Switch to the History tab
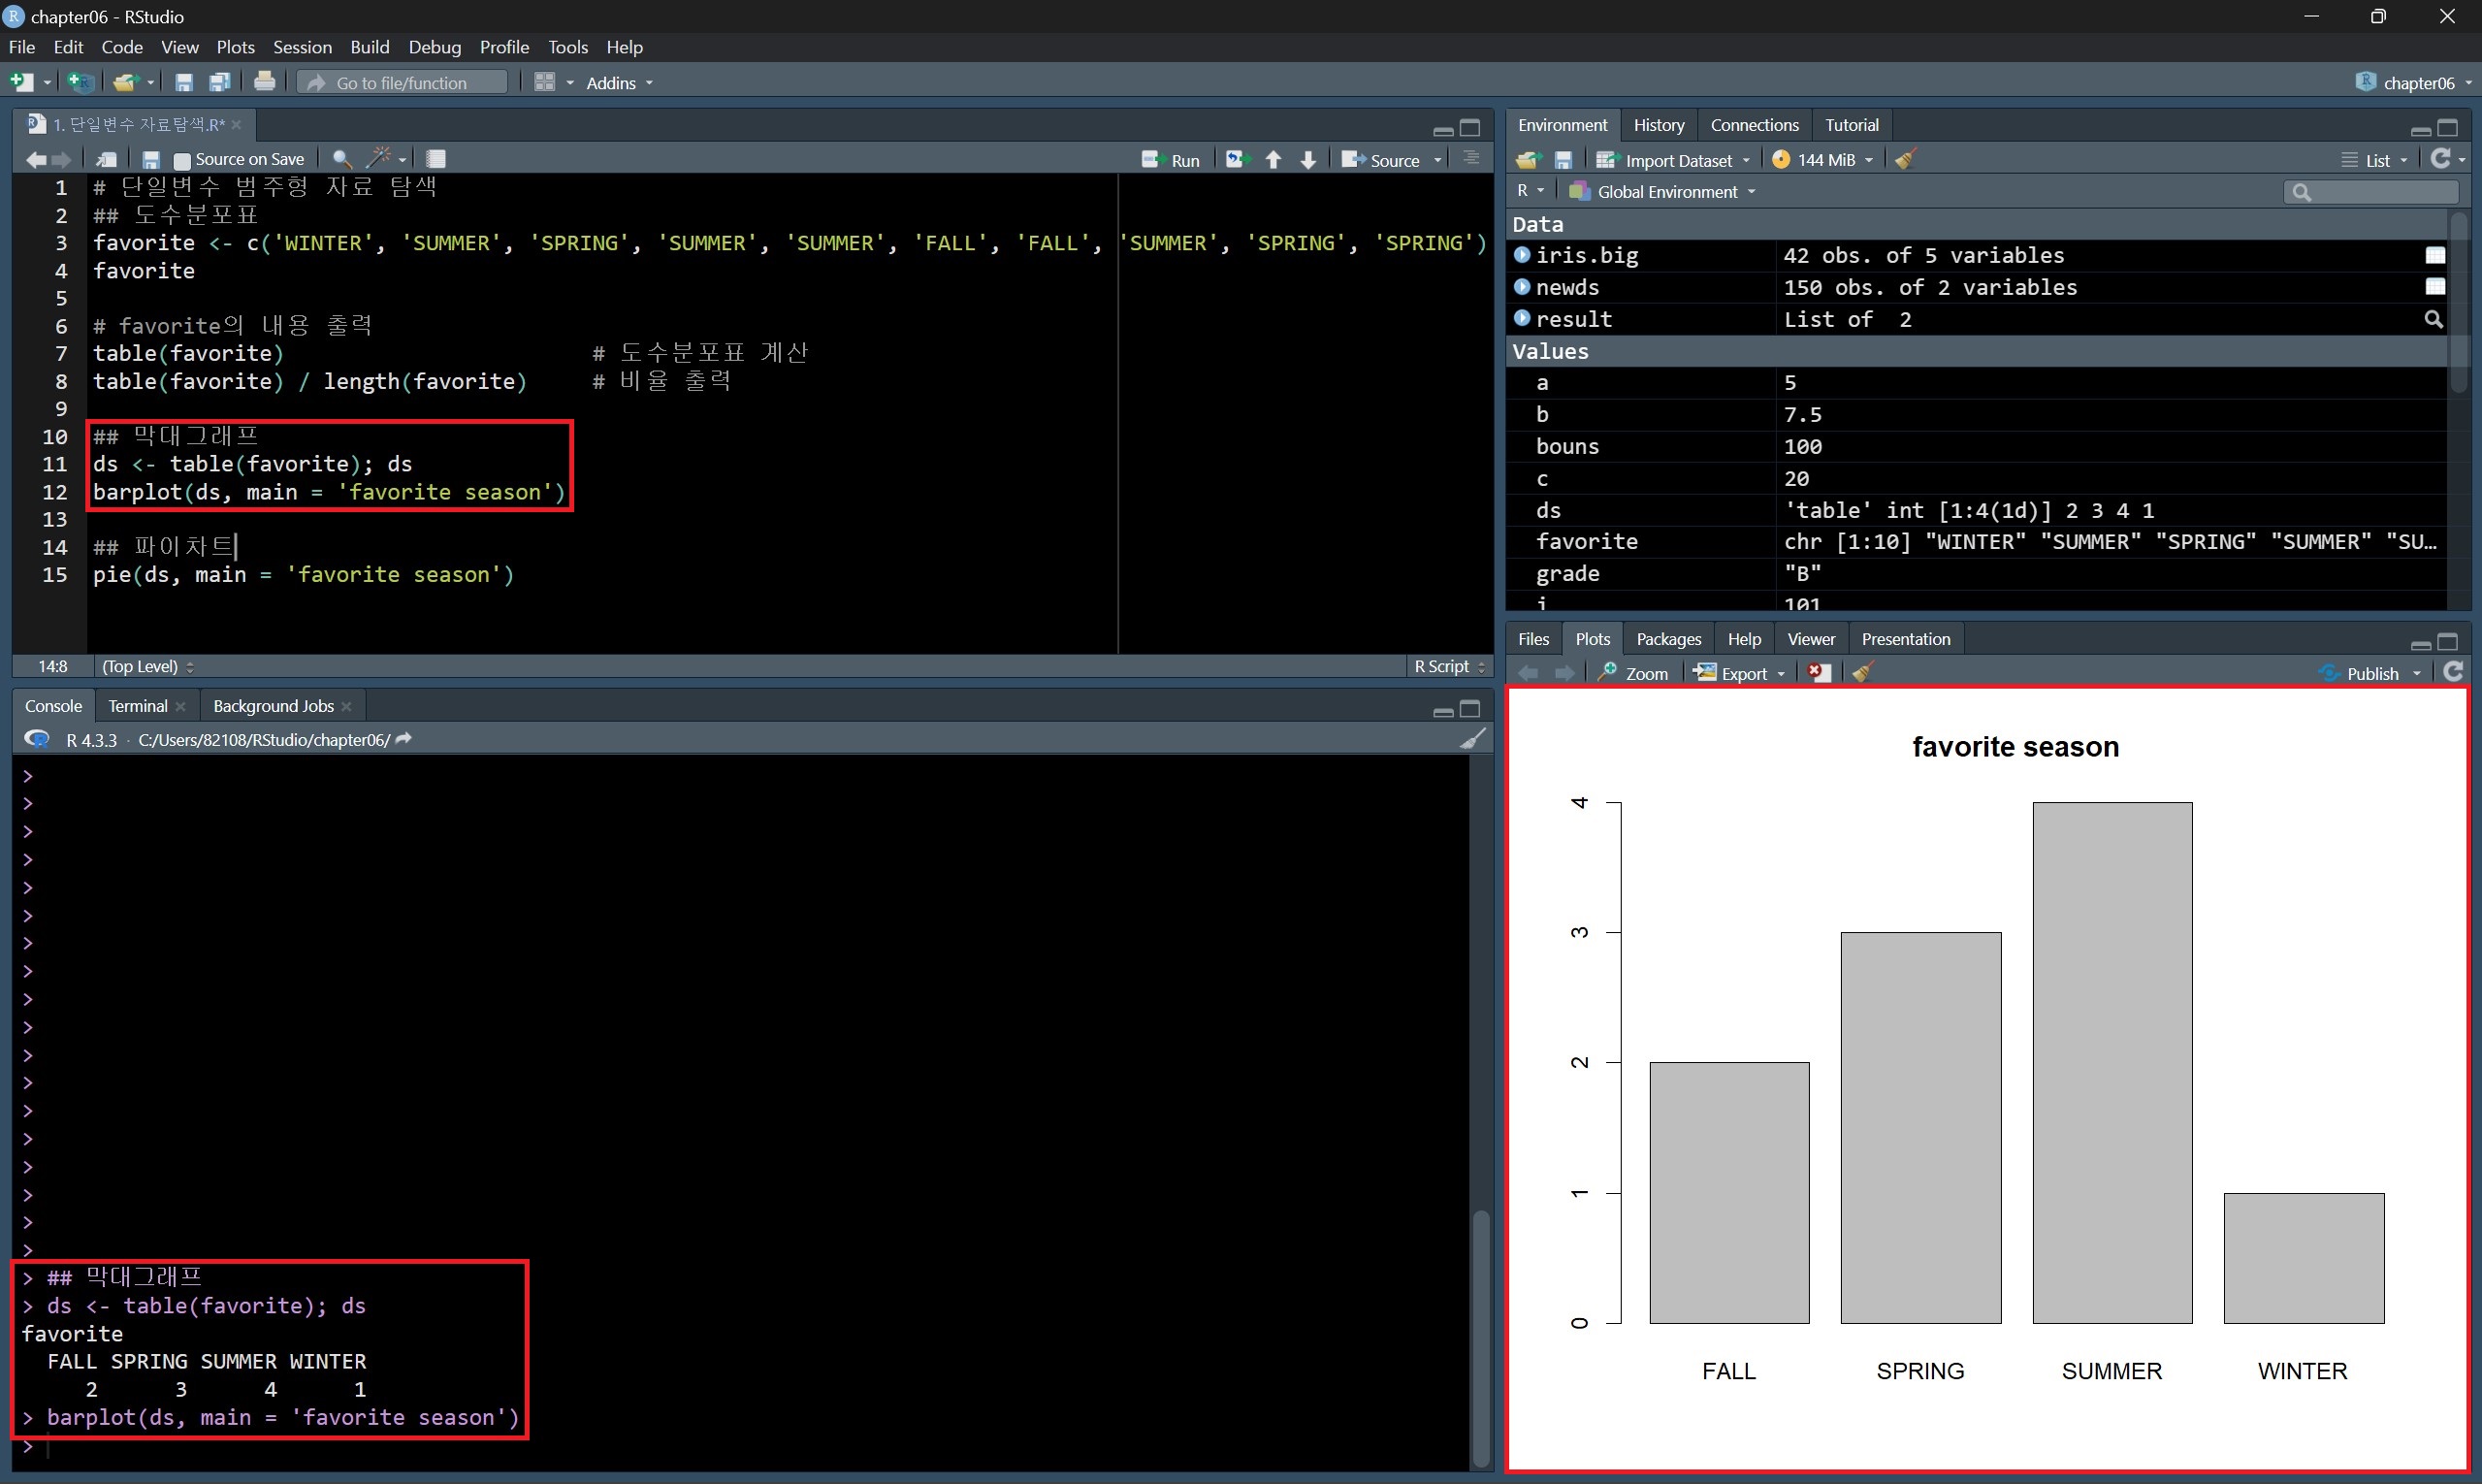The height and width of the screenshot is (1484, 2482). click(x=1658, y=125)
